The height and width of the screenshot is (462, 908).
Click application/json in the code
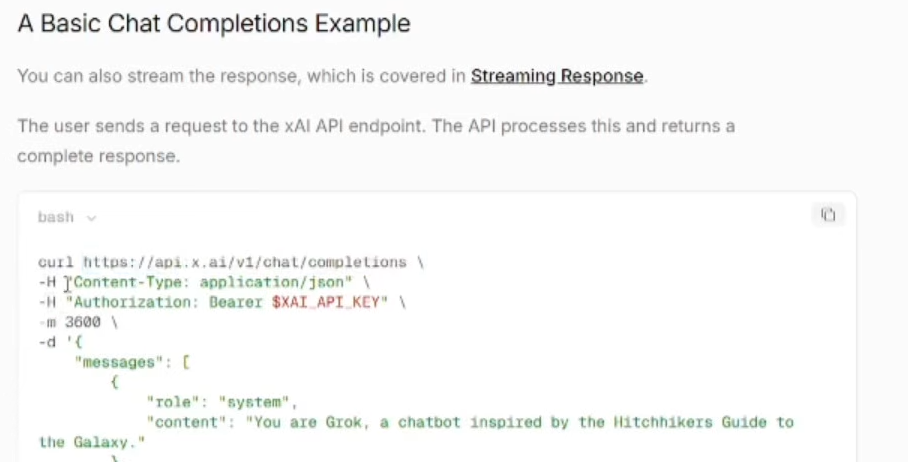pyautogui.click(x=272, y=282)
